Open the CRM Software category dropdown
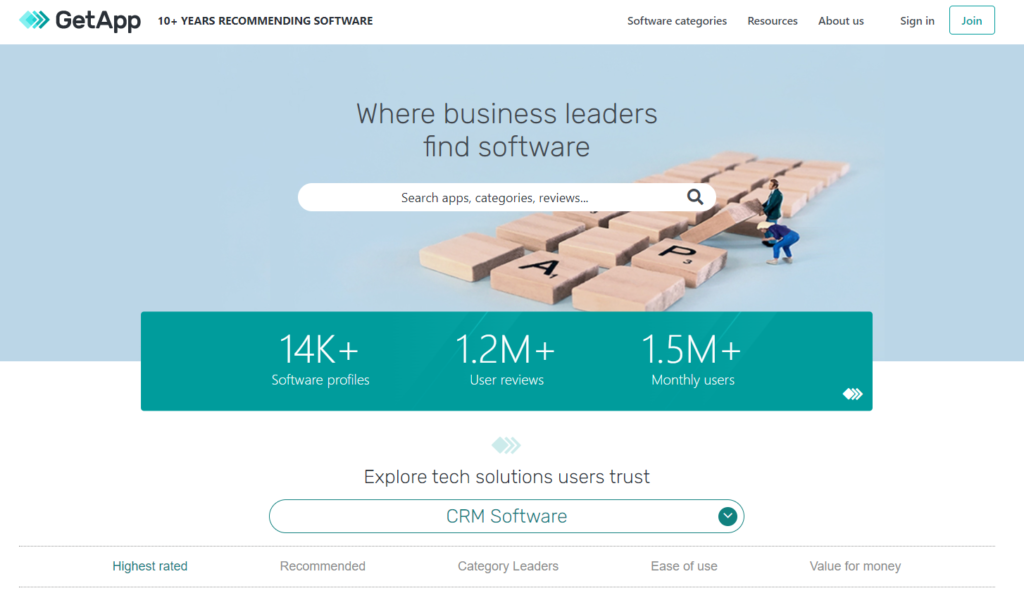This screenshot has height=593, width=1024. 506,516
